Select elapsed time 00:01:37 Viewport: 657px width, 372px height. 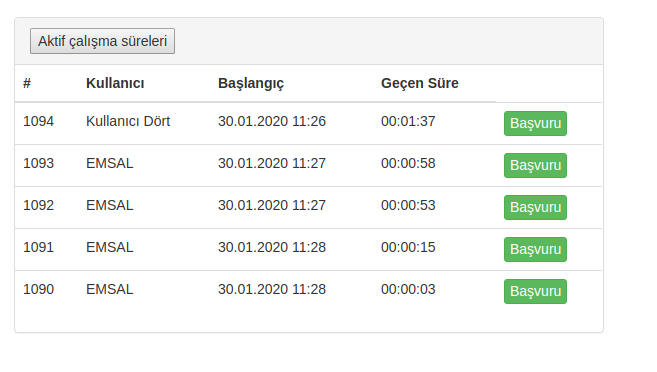coord(408,121)
